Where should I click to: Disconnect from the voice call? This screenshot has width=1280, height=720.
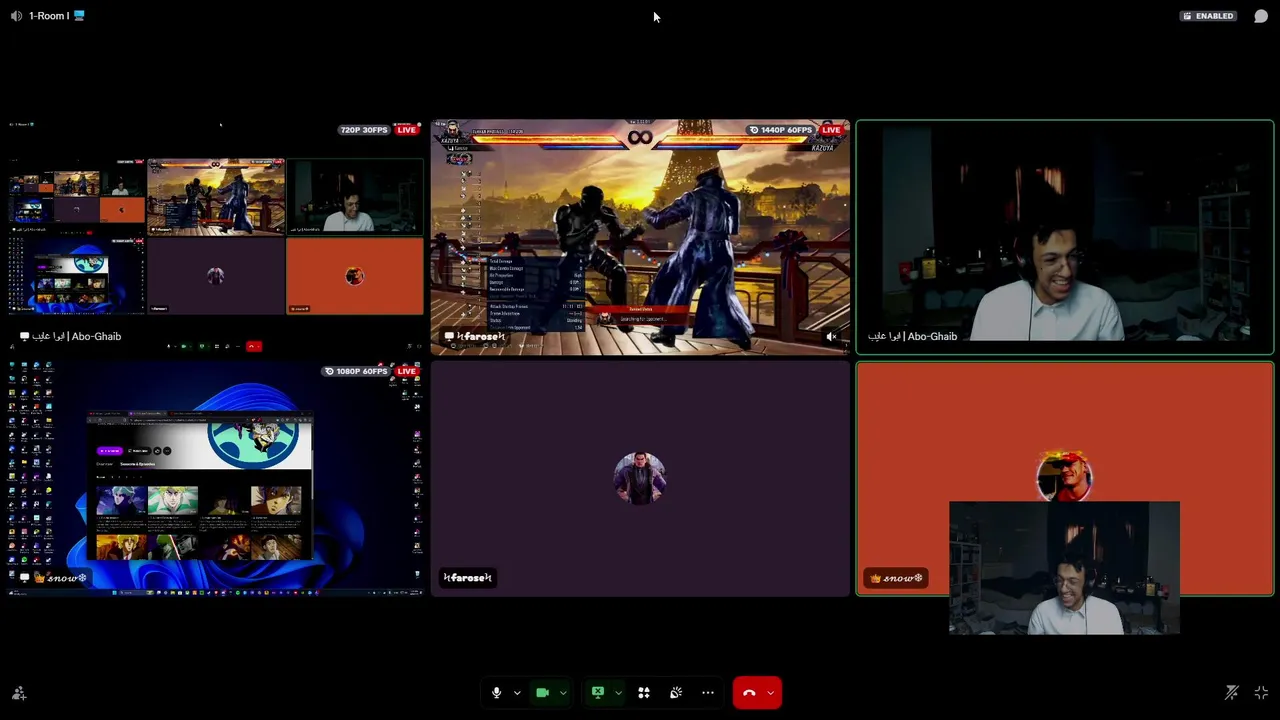click(749, 693)
